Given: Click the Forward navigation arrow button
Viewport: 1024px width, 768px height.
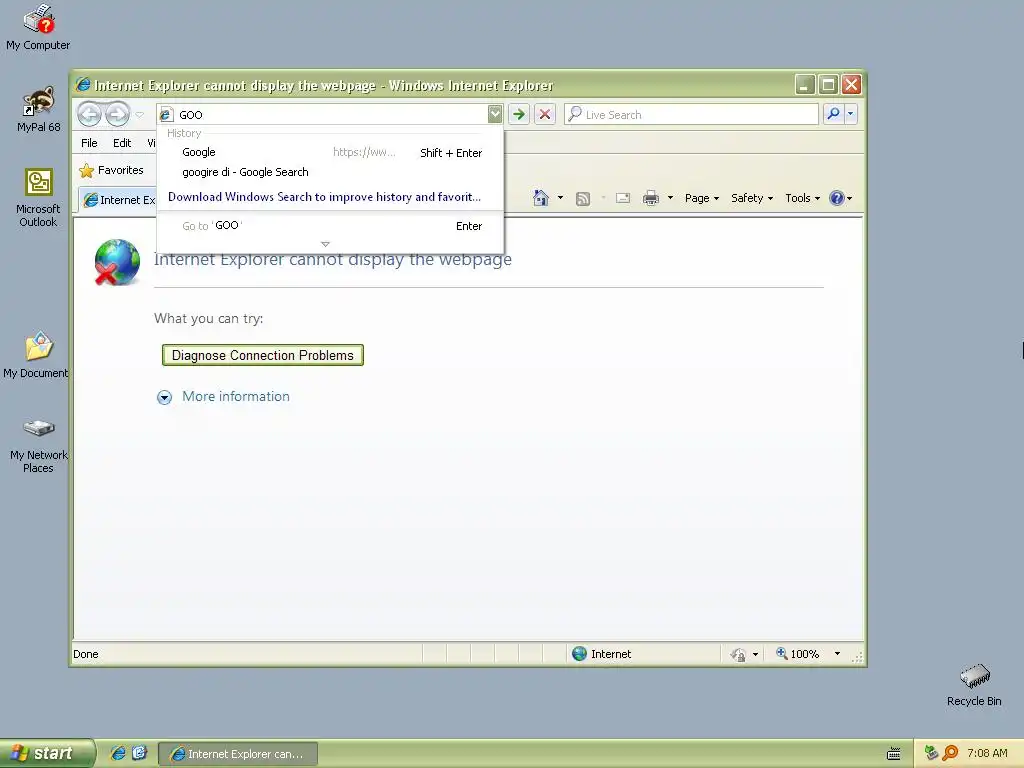Looking at the screenshot, I should pyautogui.click(x=118, y=114).
